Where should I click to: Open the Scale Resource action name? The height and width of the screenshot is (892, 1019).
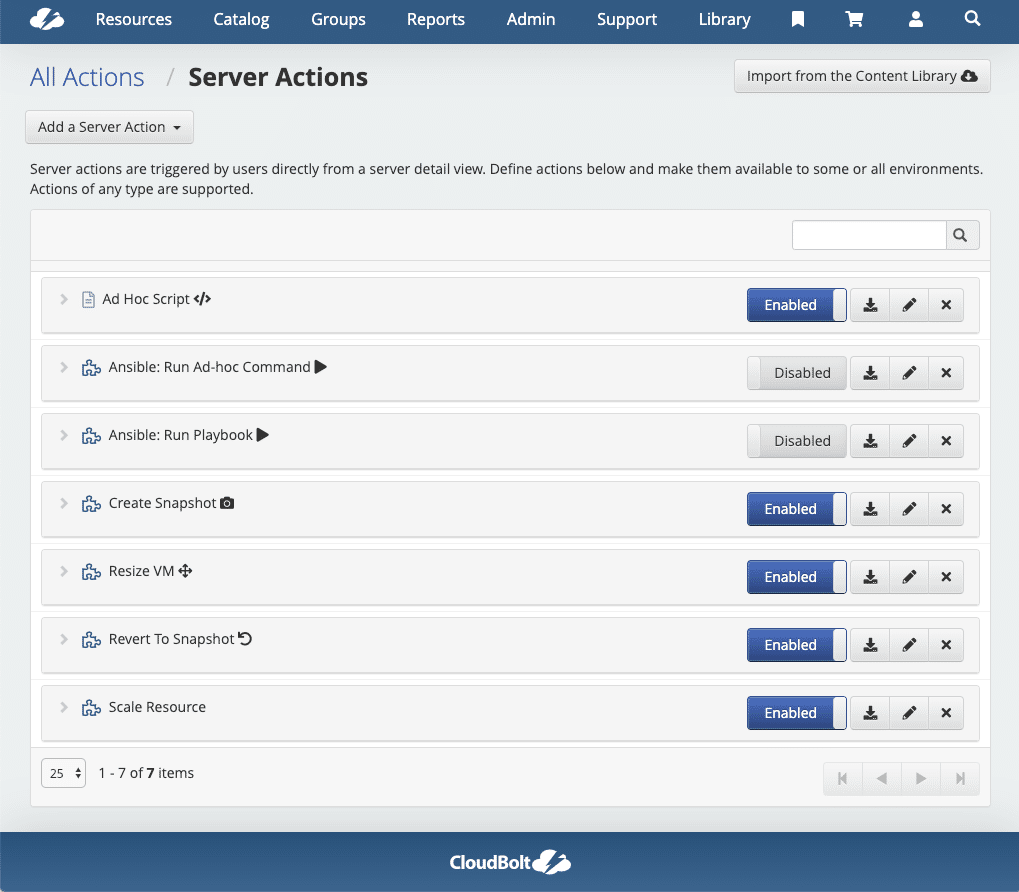(157, 707)
